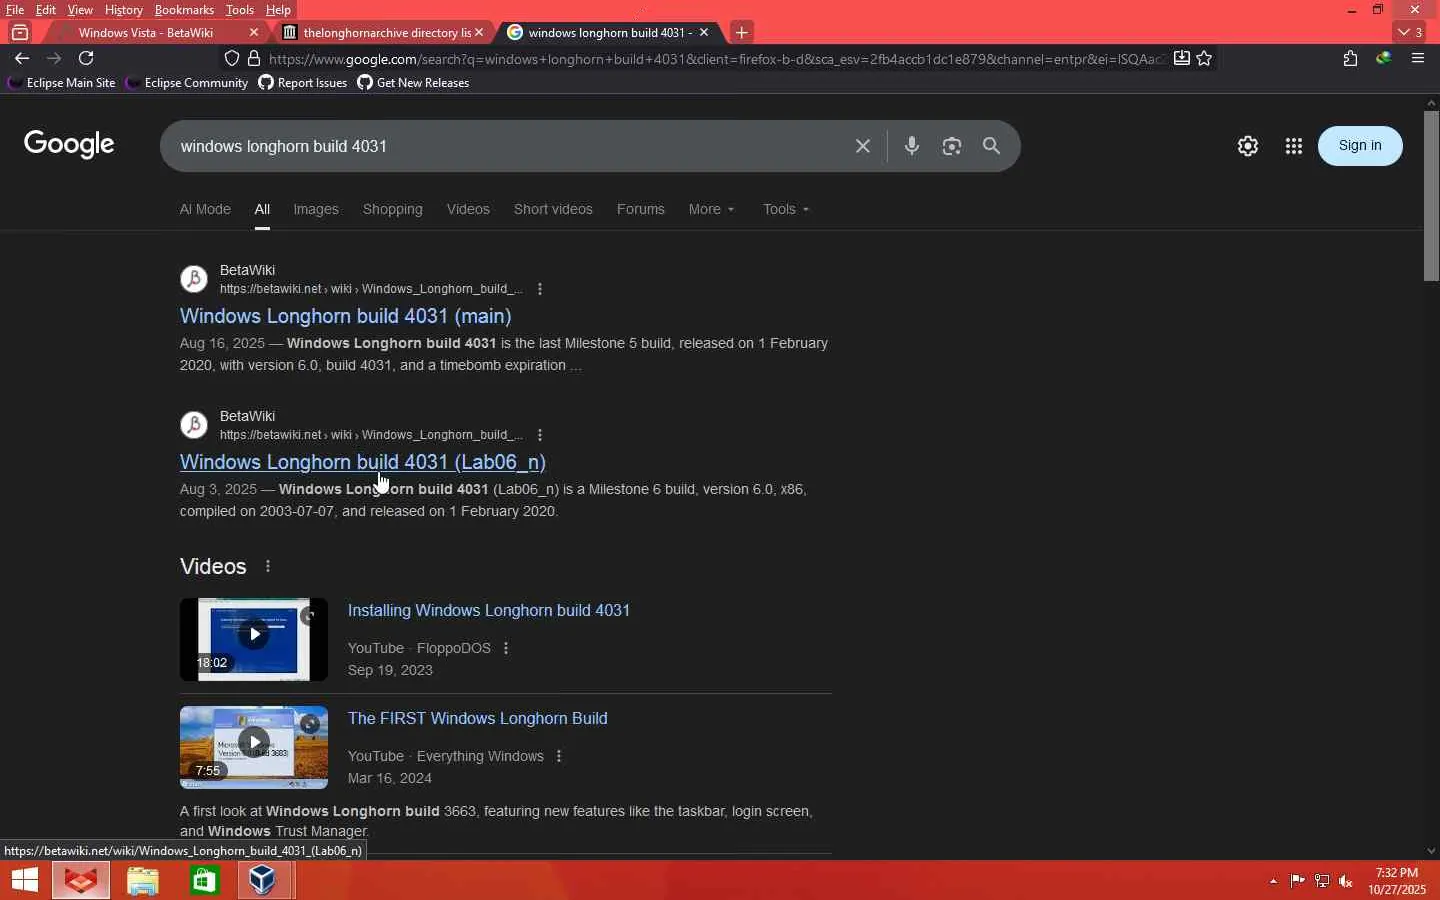Go back with the browser back arrow
The width and height of the screenshot is (1440, 900).
22,58
